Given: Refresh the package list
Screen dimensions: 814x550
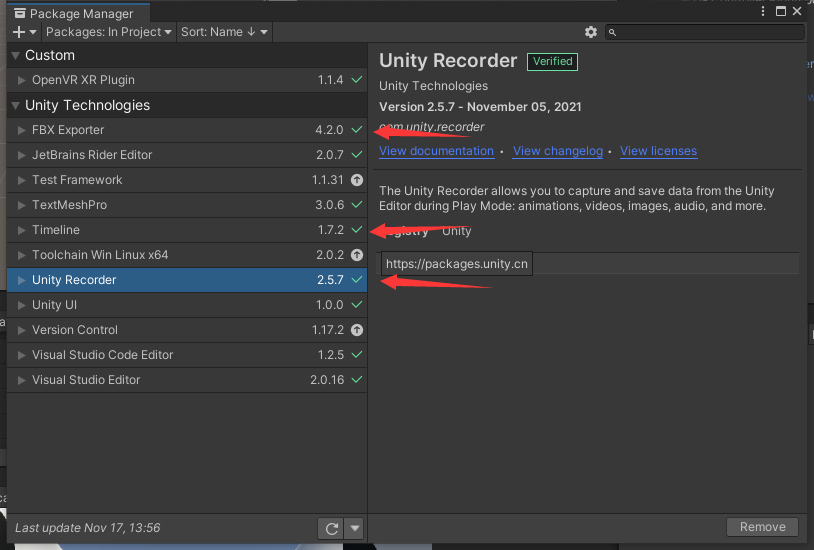Looking at the screenshot, I should [332, 529].
